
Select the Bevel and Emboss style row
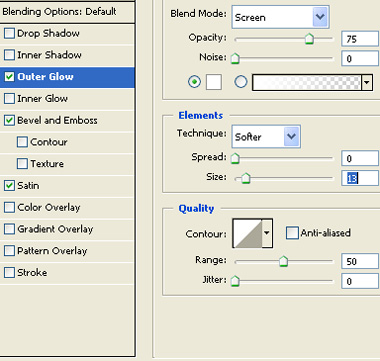click(67, 120)
